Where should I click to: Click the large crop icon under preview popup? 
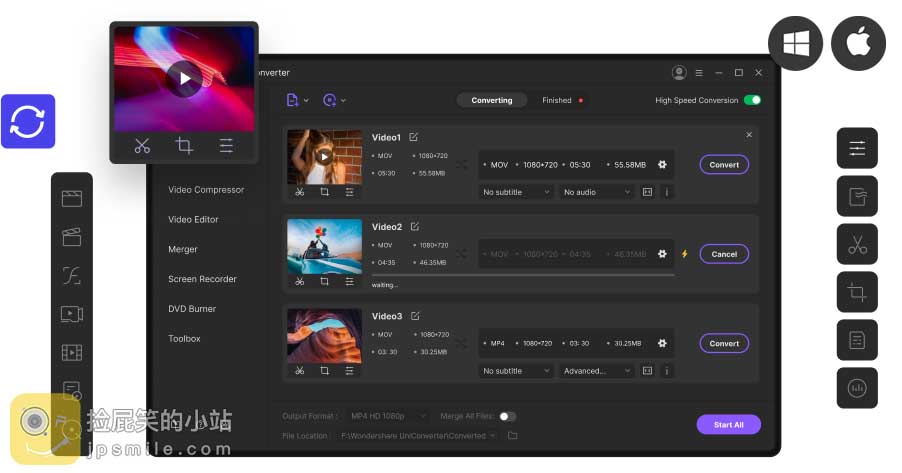pyautogui.click(x=184, y=146)
